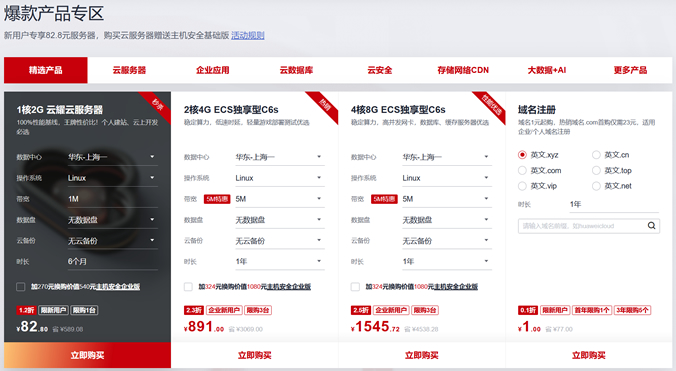
Task: Open 主机安全企业版 link in 4核8G card
Action: [456, 287]
